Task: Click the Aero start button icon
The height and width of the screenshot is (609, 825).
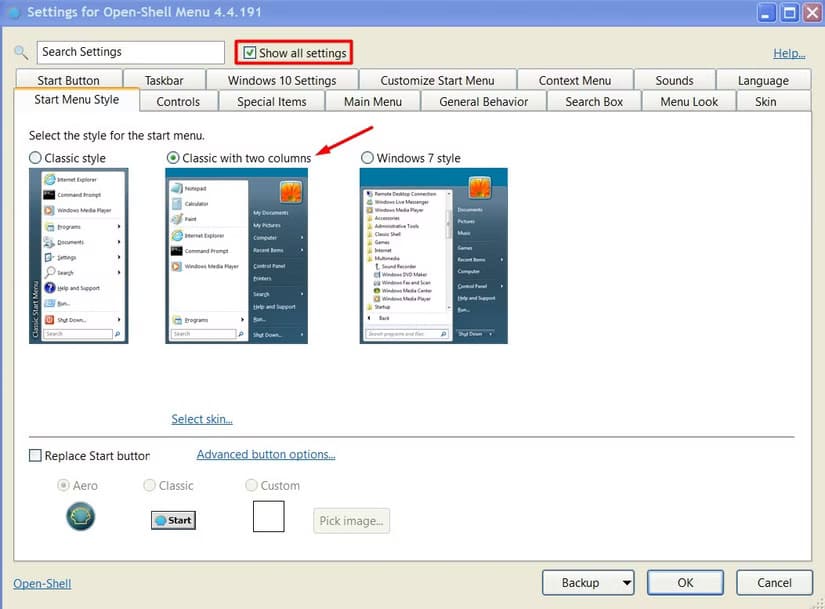Action: (x=81, y=516)
